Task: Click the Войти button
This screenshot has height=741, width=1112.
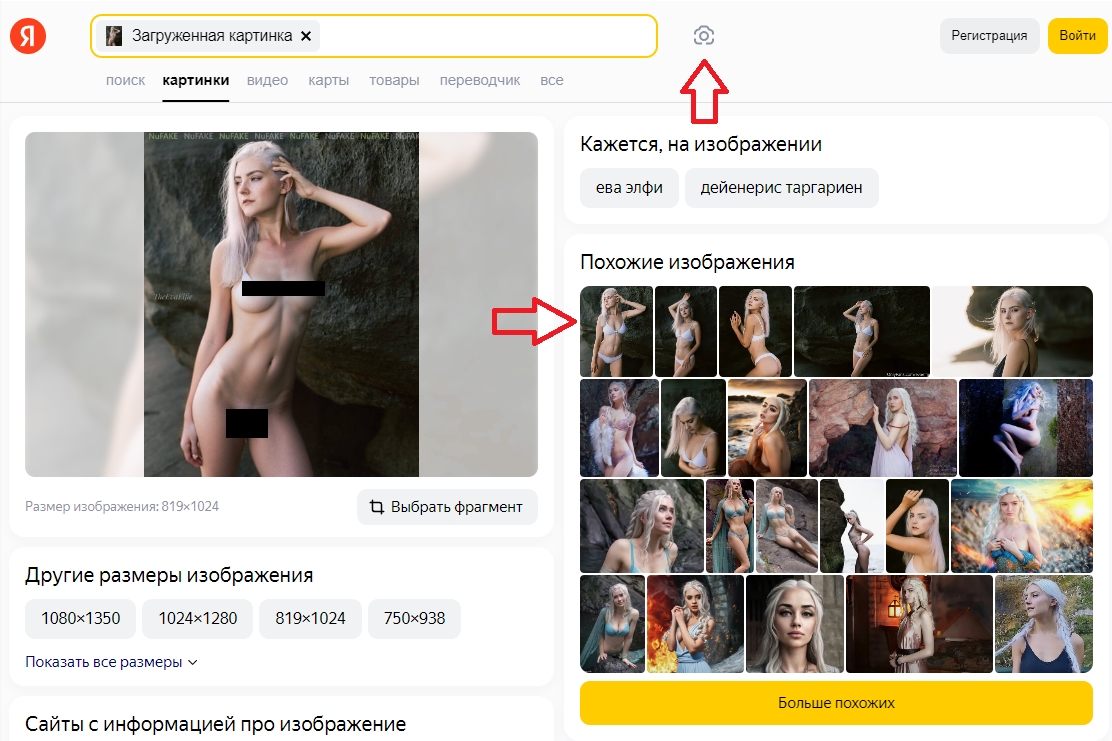Action: click(x=1077, y=35)
